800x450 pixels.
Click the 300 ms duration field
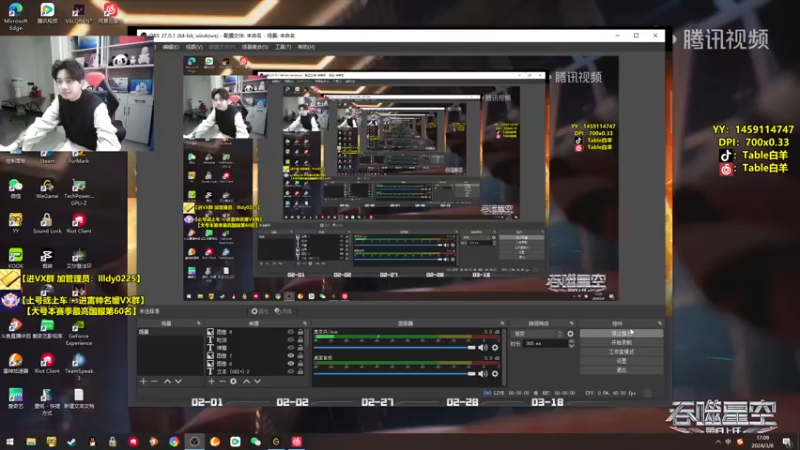[545, 344]
